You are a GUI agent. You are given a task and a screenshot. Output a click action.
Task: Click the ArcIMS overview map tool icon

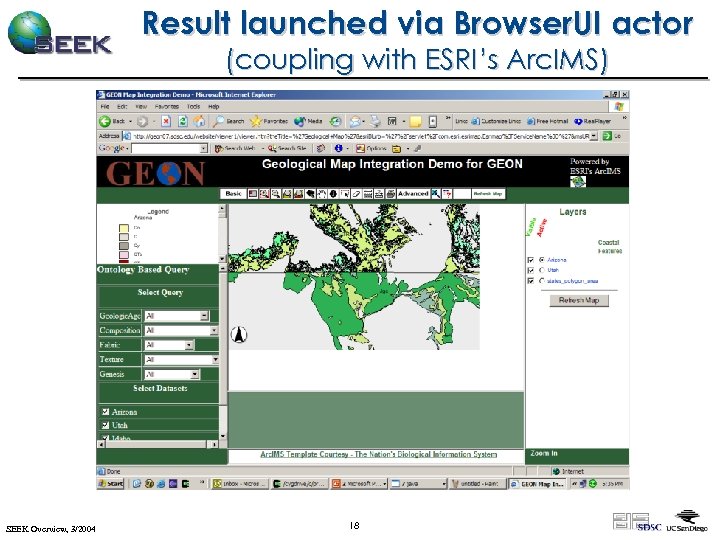[253, 194]
